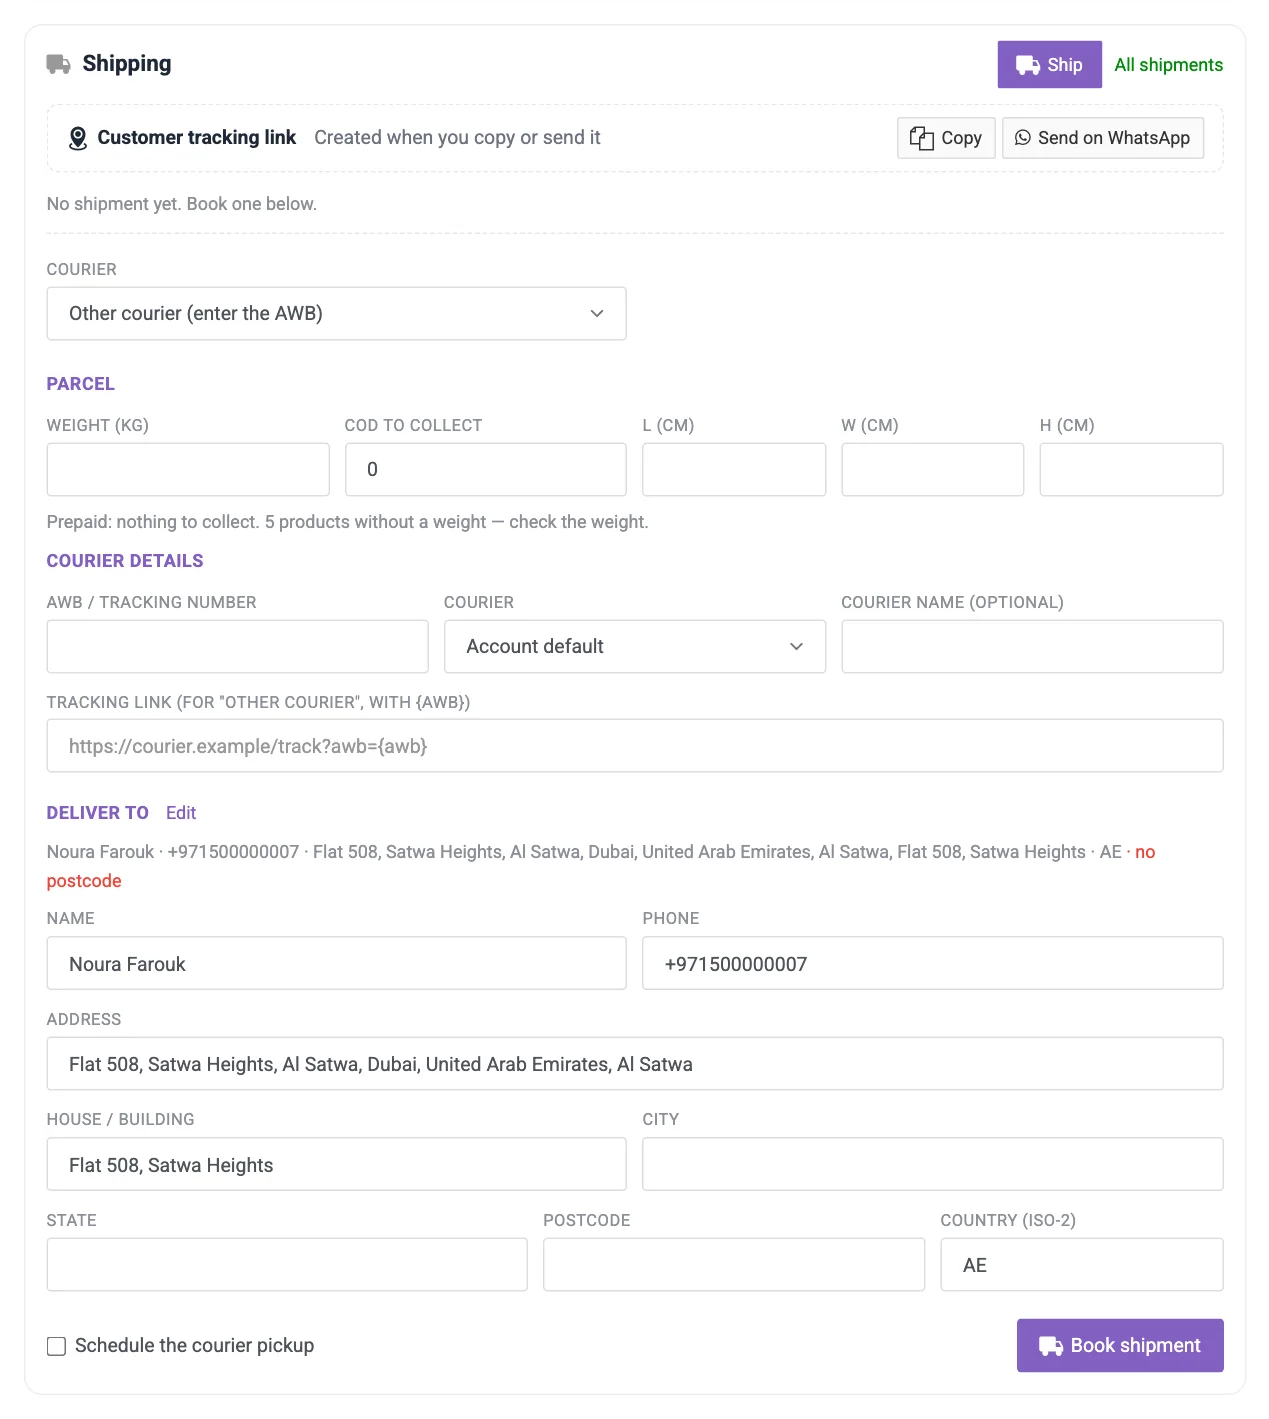Click the Send on WhatsApp button
The width and height of the screenshot is (1269, 1419).
1103,138
